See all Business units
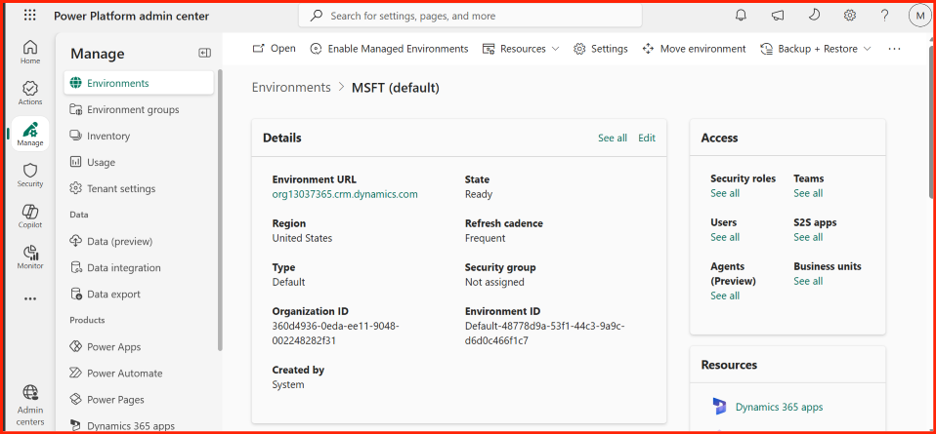The height and width of the screenshot is (434, 936). (x=808, y=281)
